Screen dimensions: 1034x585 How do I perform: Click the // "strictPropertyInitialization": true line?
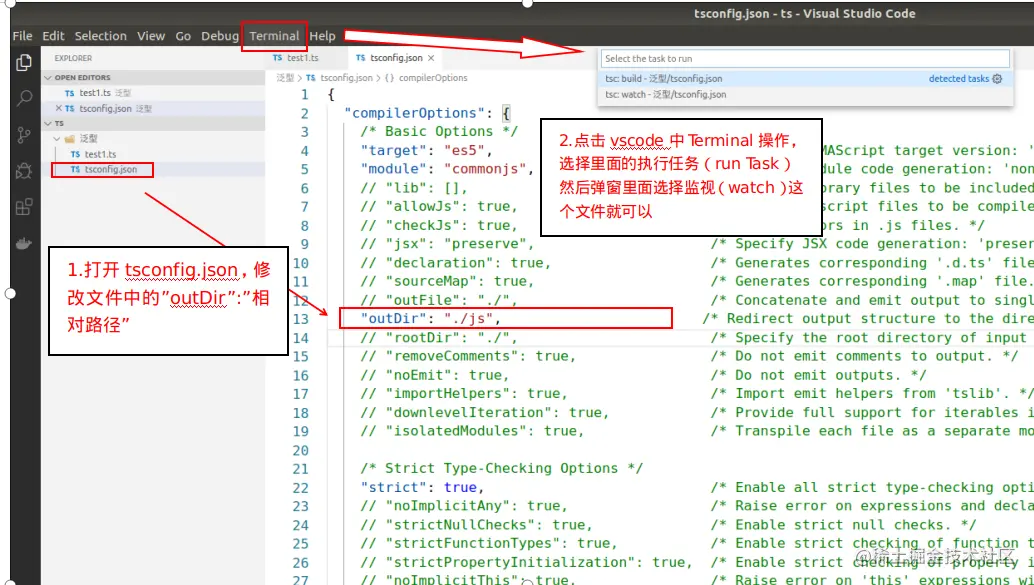526,563
